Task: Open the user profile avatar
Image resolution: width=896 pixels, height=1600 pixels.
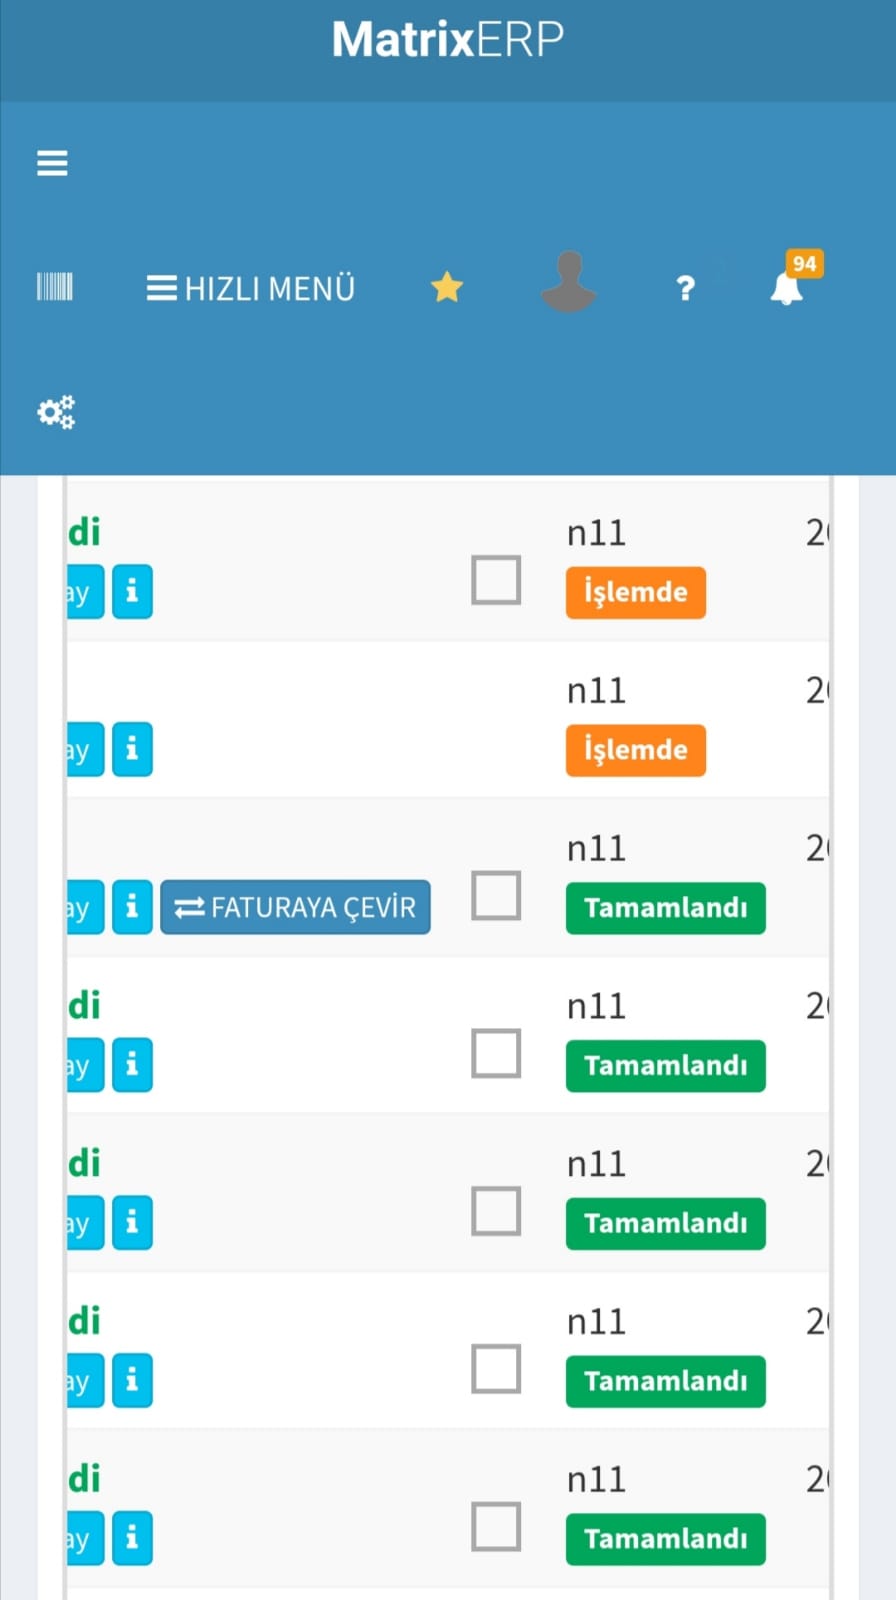Action: 568,283
